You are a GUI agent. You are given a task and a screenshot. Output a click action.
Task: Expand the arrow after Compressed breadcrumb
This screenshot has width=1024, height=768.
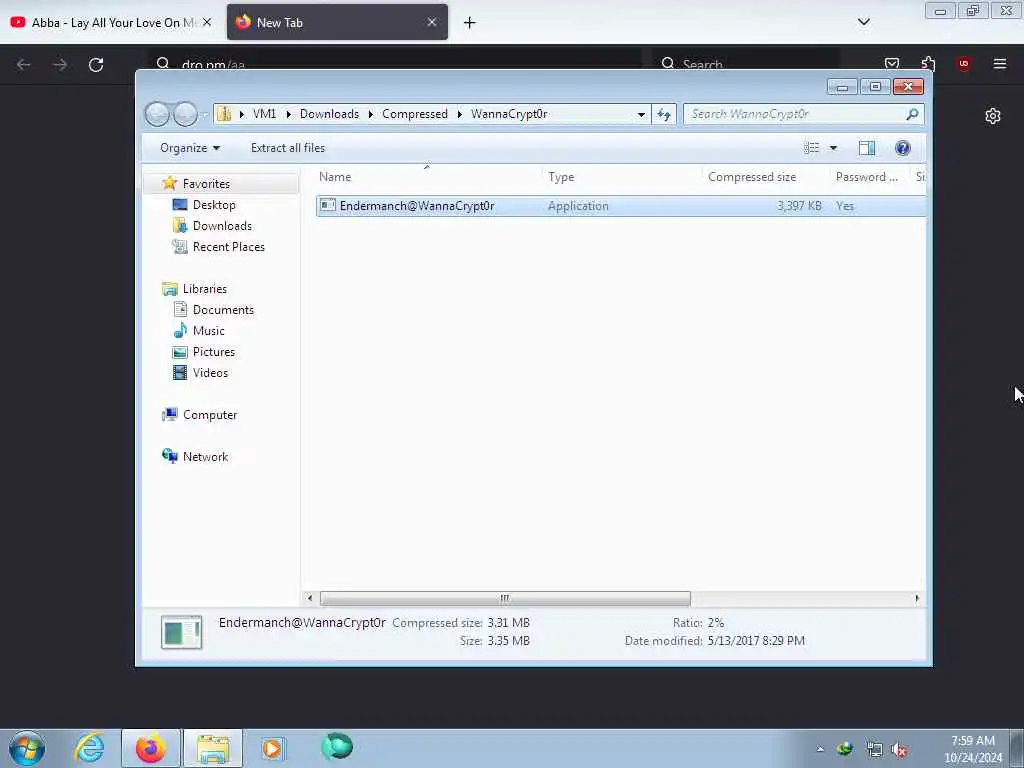(x=459, y=114)
